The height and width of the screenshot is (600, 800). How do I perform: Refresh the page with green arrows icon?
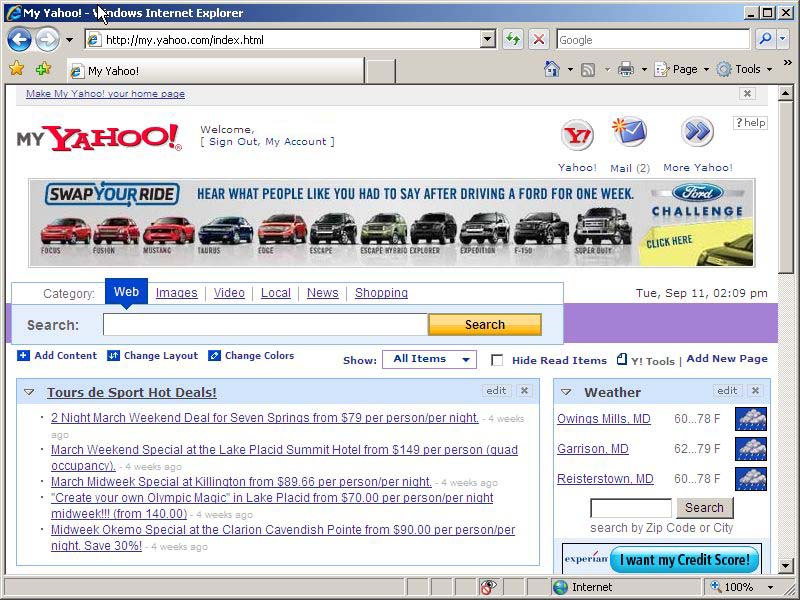click(x=513, y=39)
